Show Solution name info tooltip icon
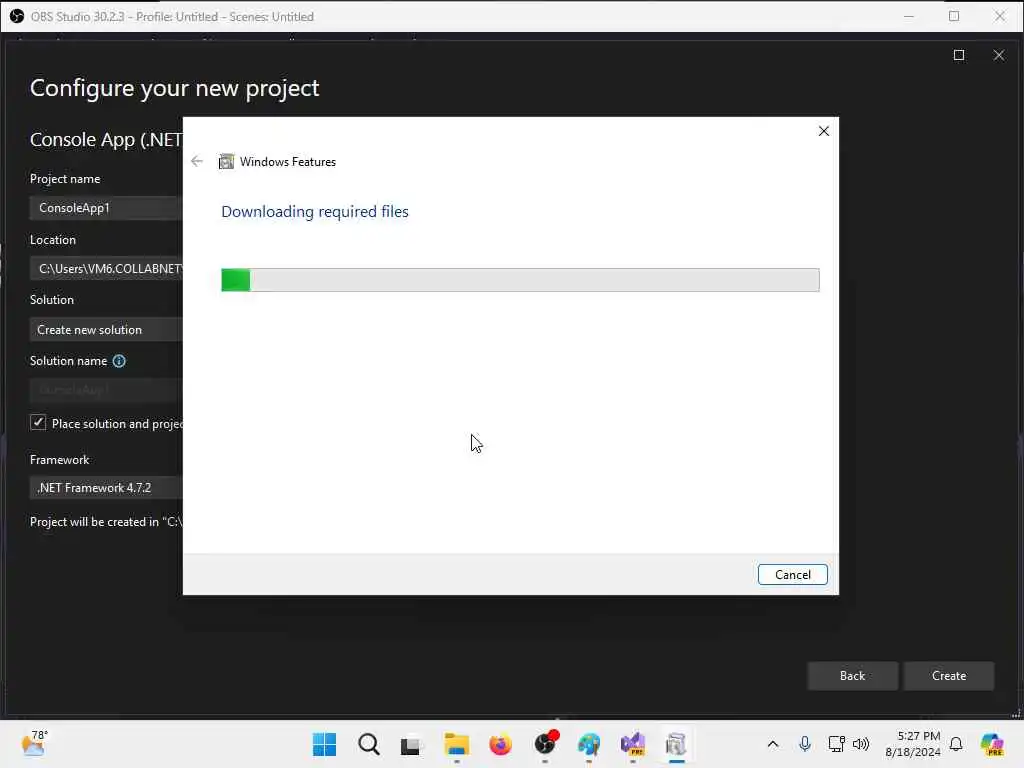1024x768 pixels. pyautogui.click(x=119, y=361)
